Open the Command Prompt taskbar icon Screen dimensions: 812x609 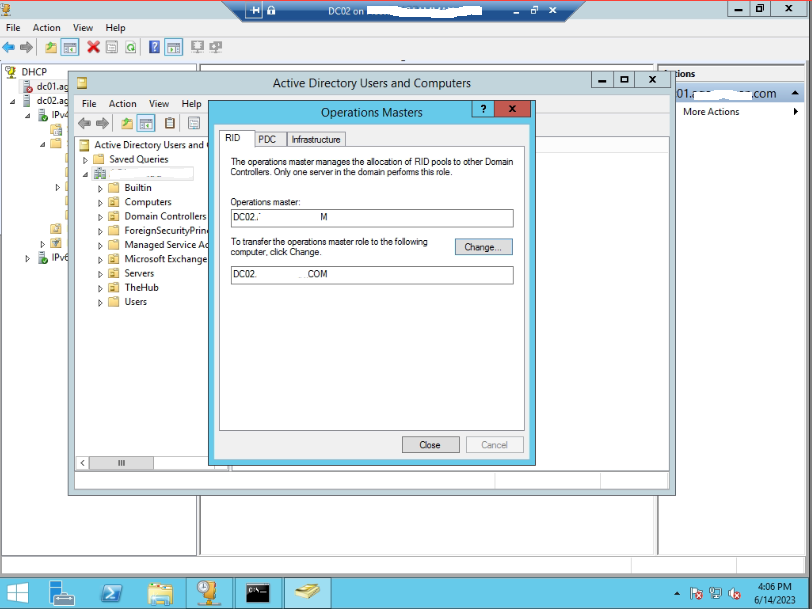(x=257, y=593)
